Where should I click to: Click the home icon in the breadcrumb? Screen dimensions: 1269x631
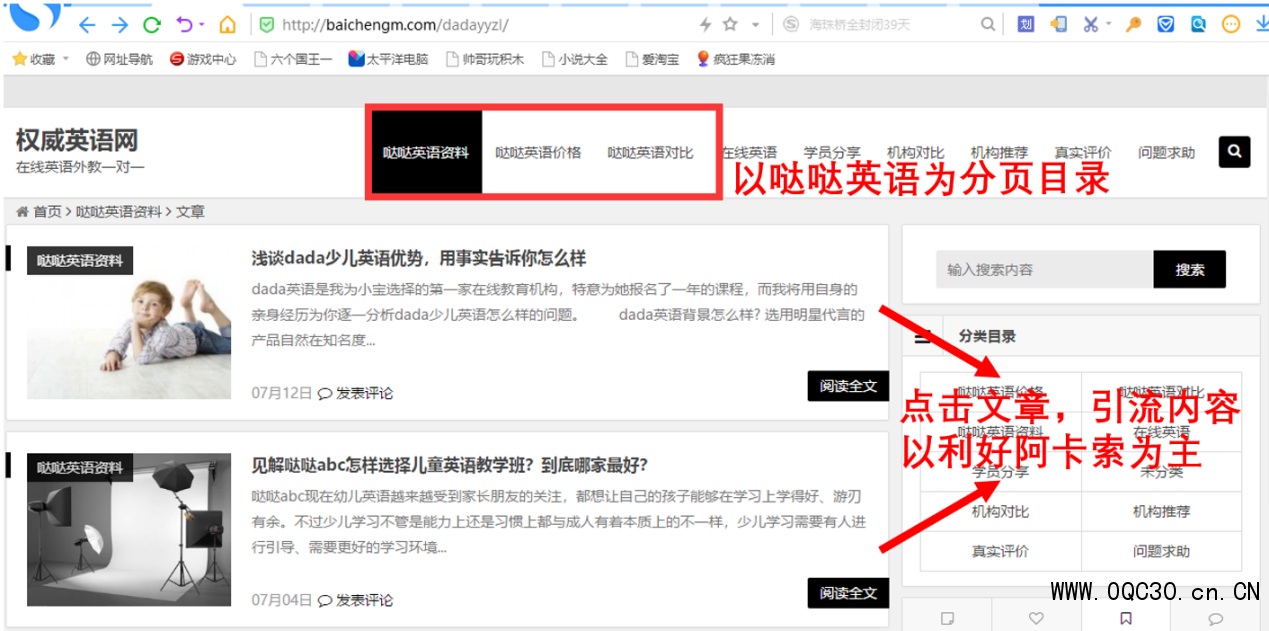(22, 212)
